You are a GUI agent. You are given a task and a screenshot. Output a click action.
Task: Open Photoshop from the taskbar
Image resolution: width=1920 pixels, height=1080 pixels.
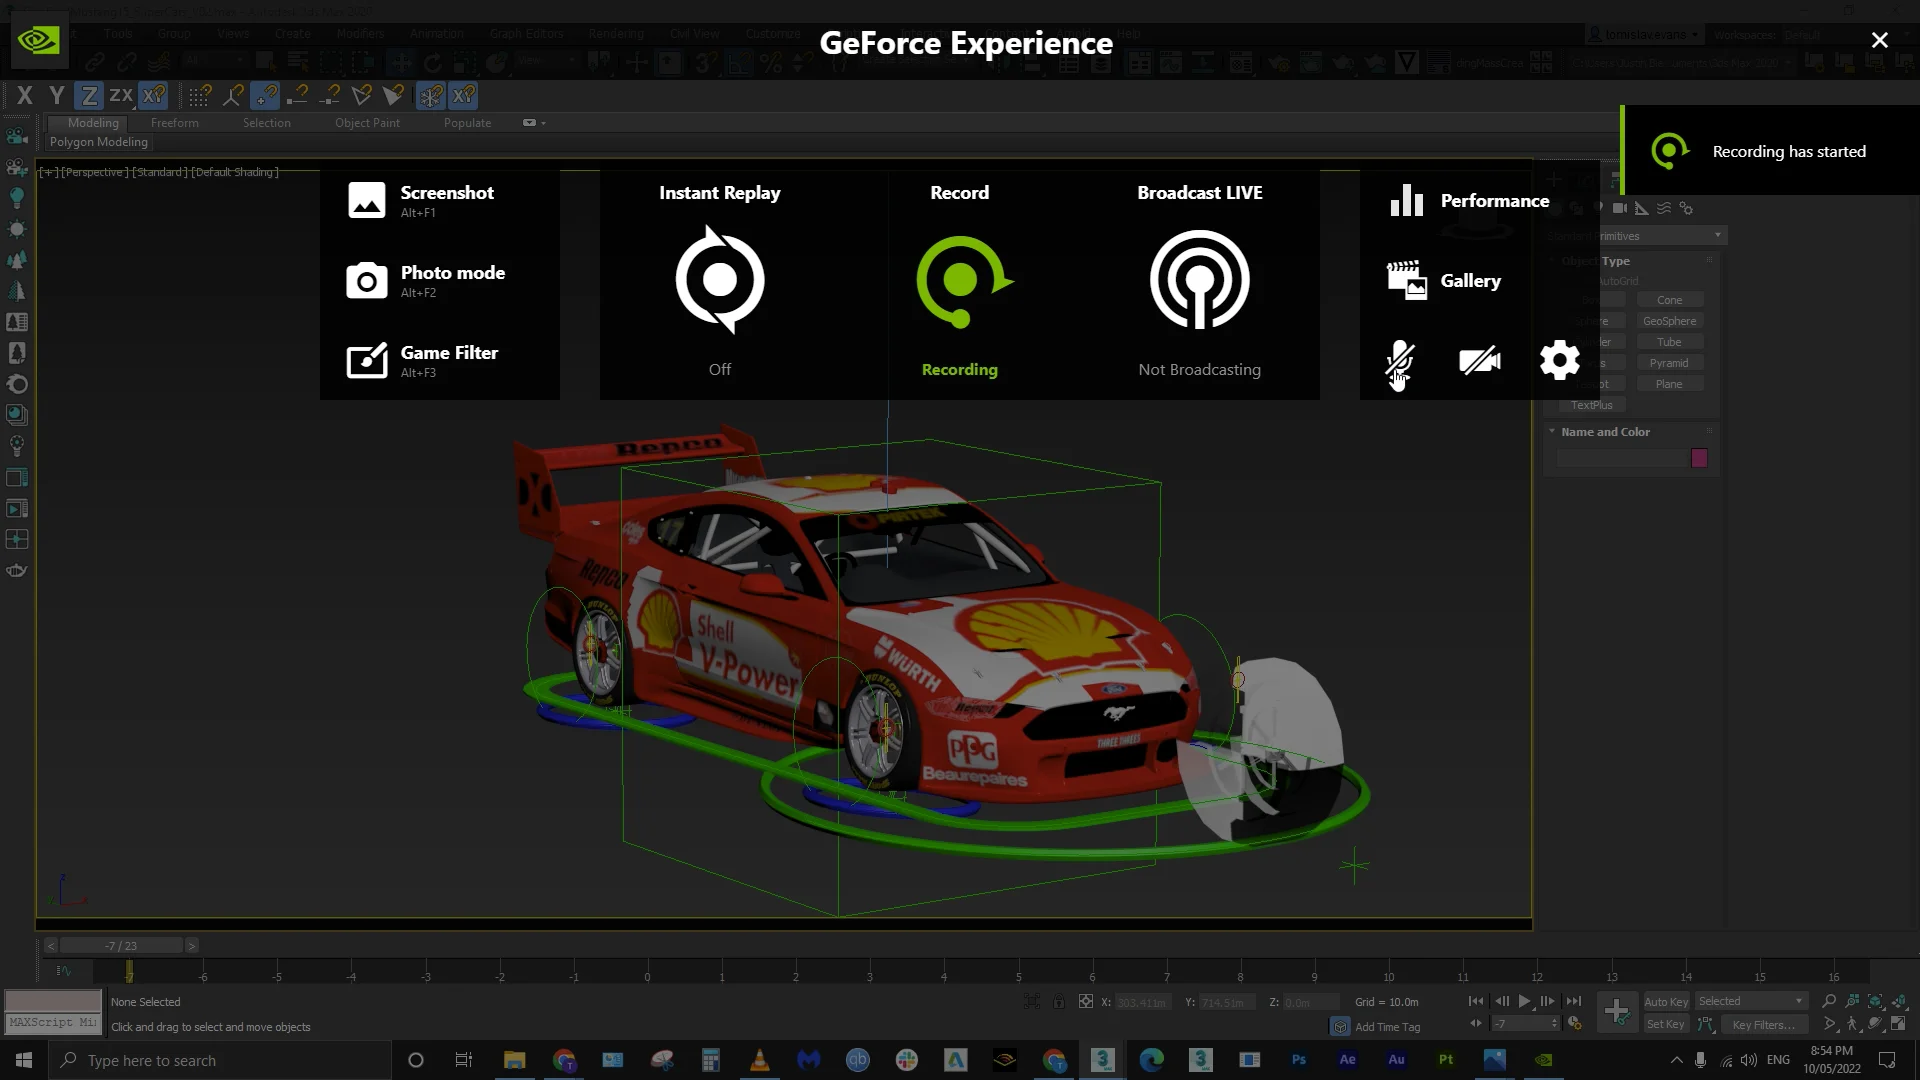pyautogui.click(x=1298, y=1060)
